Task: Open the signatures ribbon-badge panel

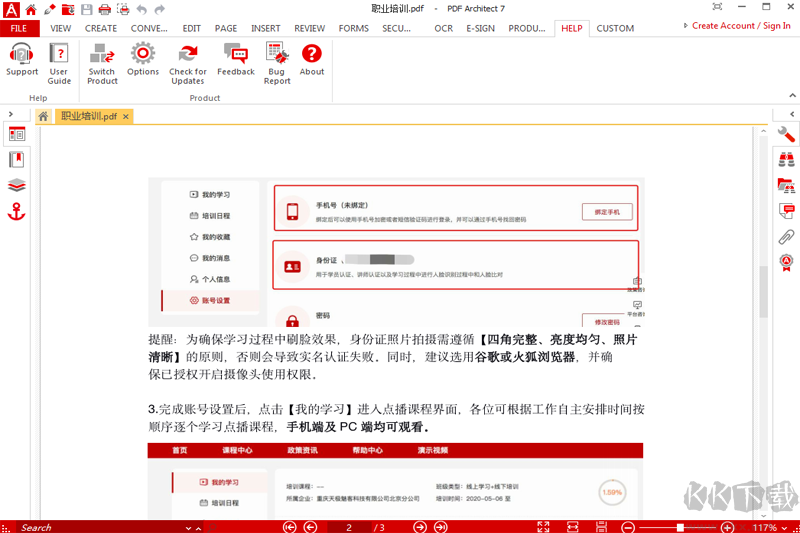Action: pyautogui.click(x=786, y=263)
